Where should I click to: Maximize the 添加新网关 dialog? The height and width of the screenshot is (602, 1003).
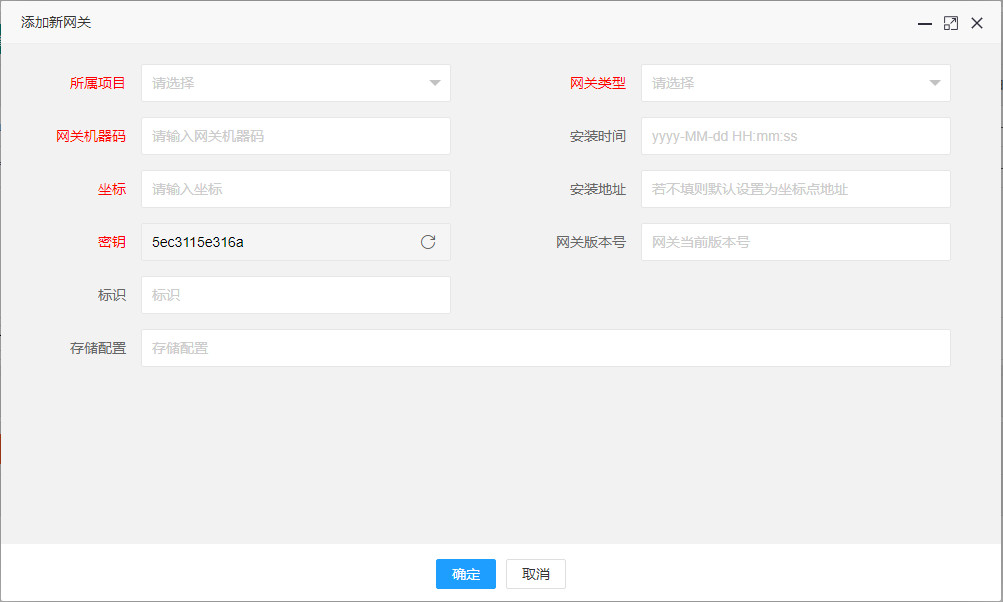[951, 24]
